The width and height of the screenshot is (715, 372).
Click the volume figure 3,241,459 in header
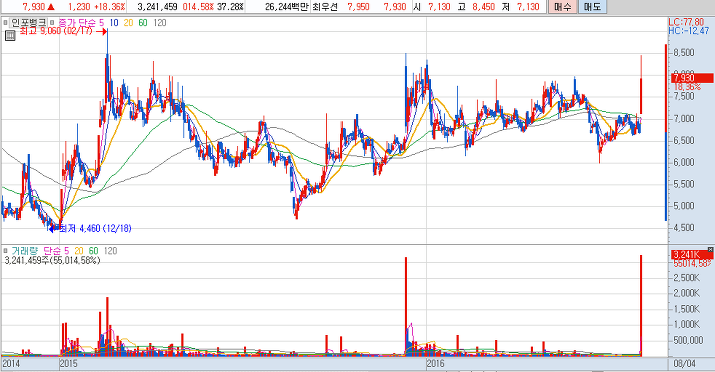[157, 7]
